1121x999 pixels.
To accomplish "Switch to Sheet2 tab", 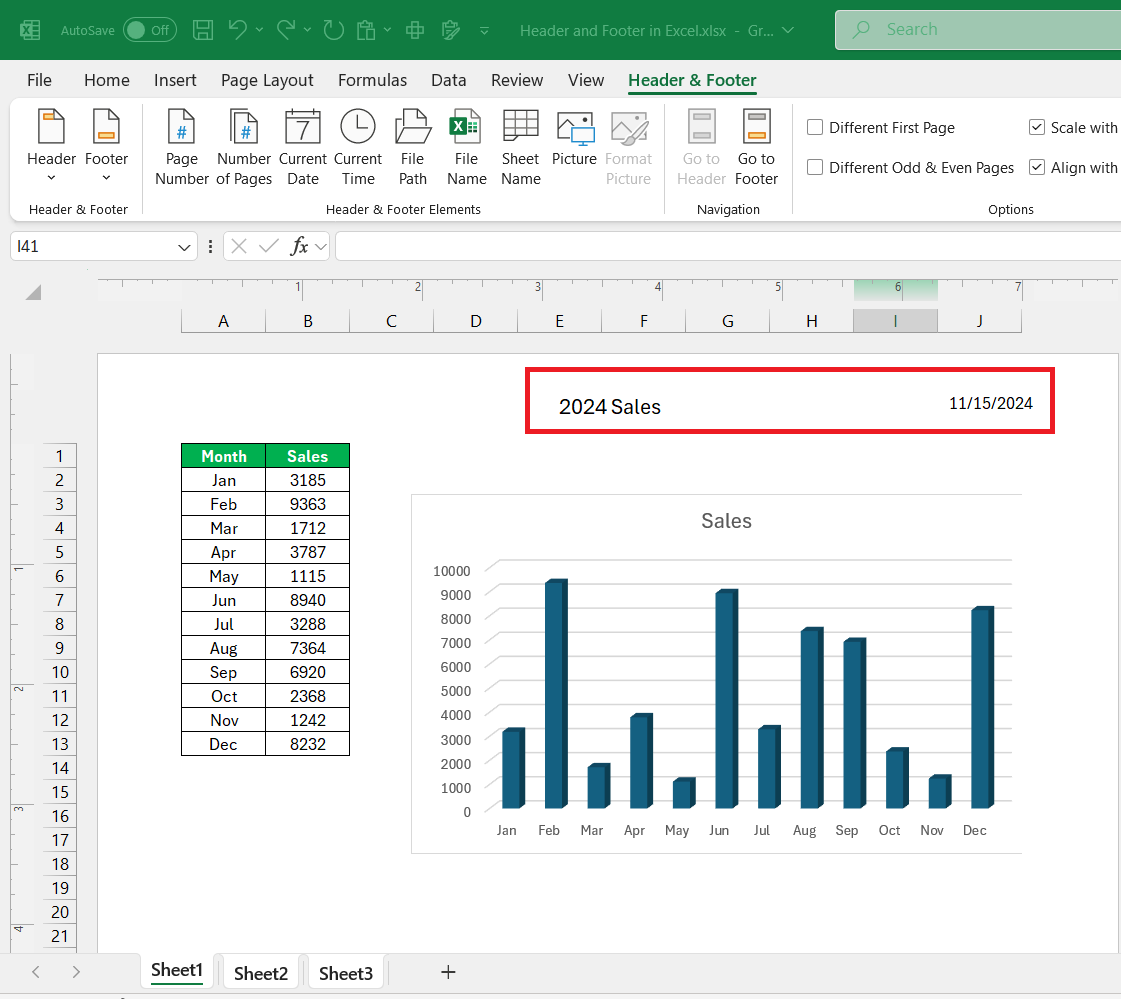I will tap(260, 973).
